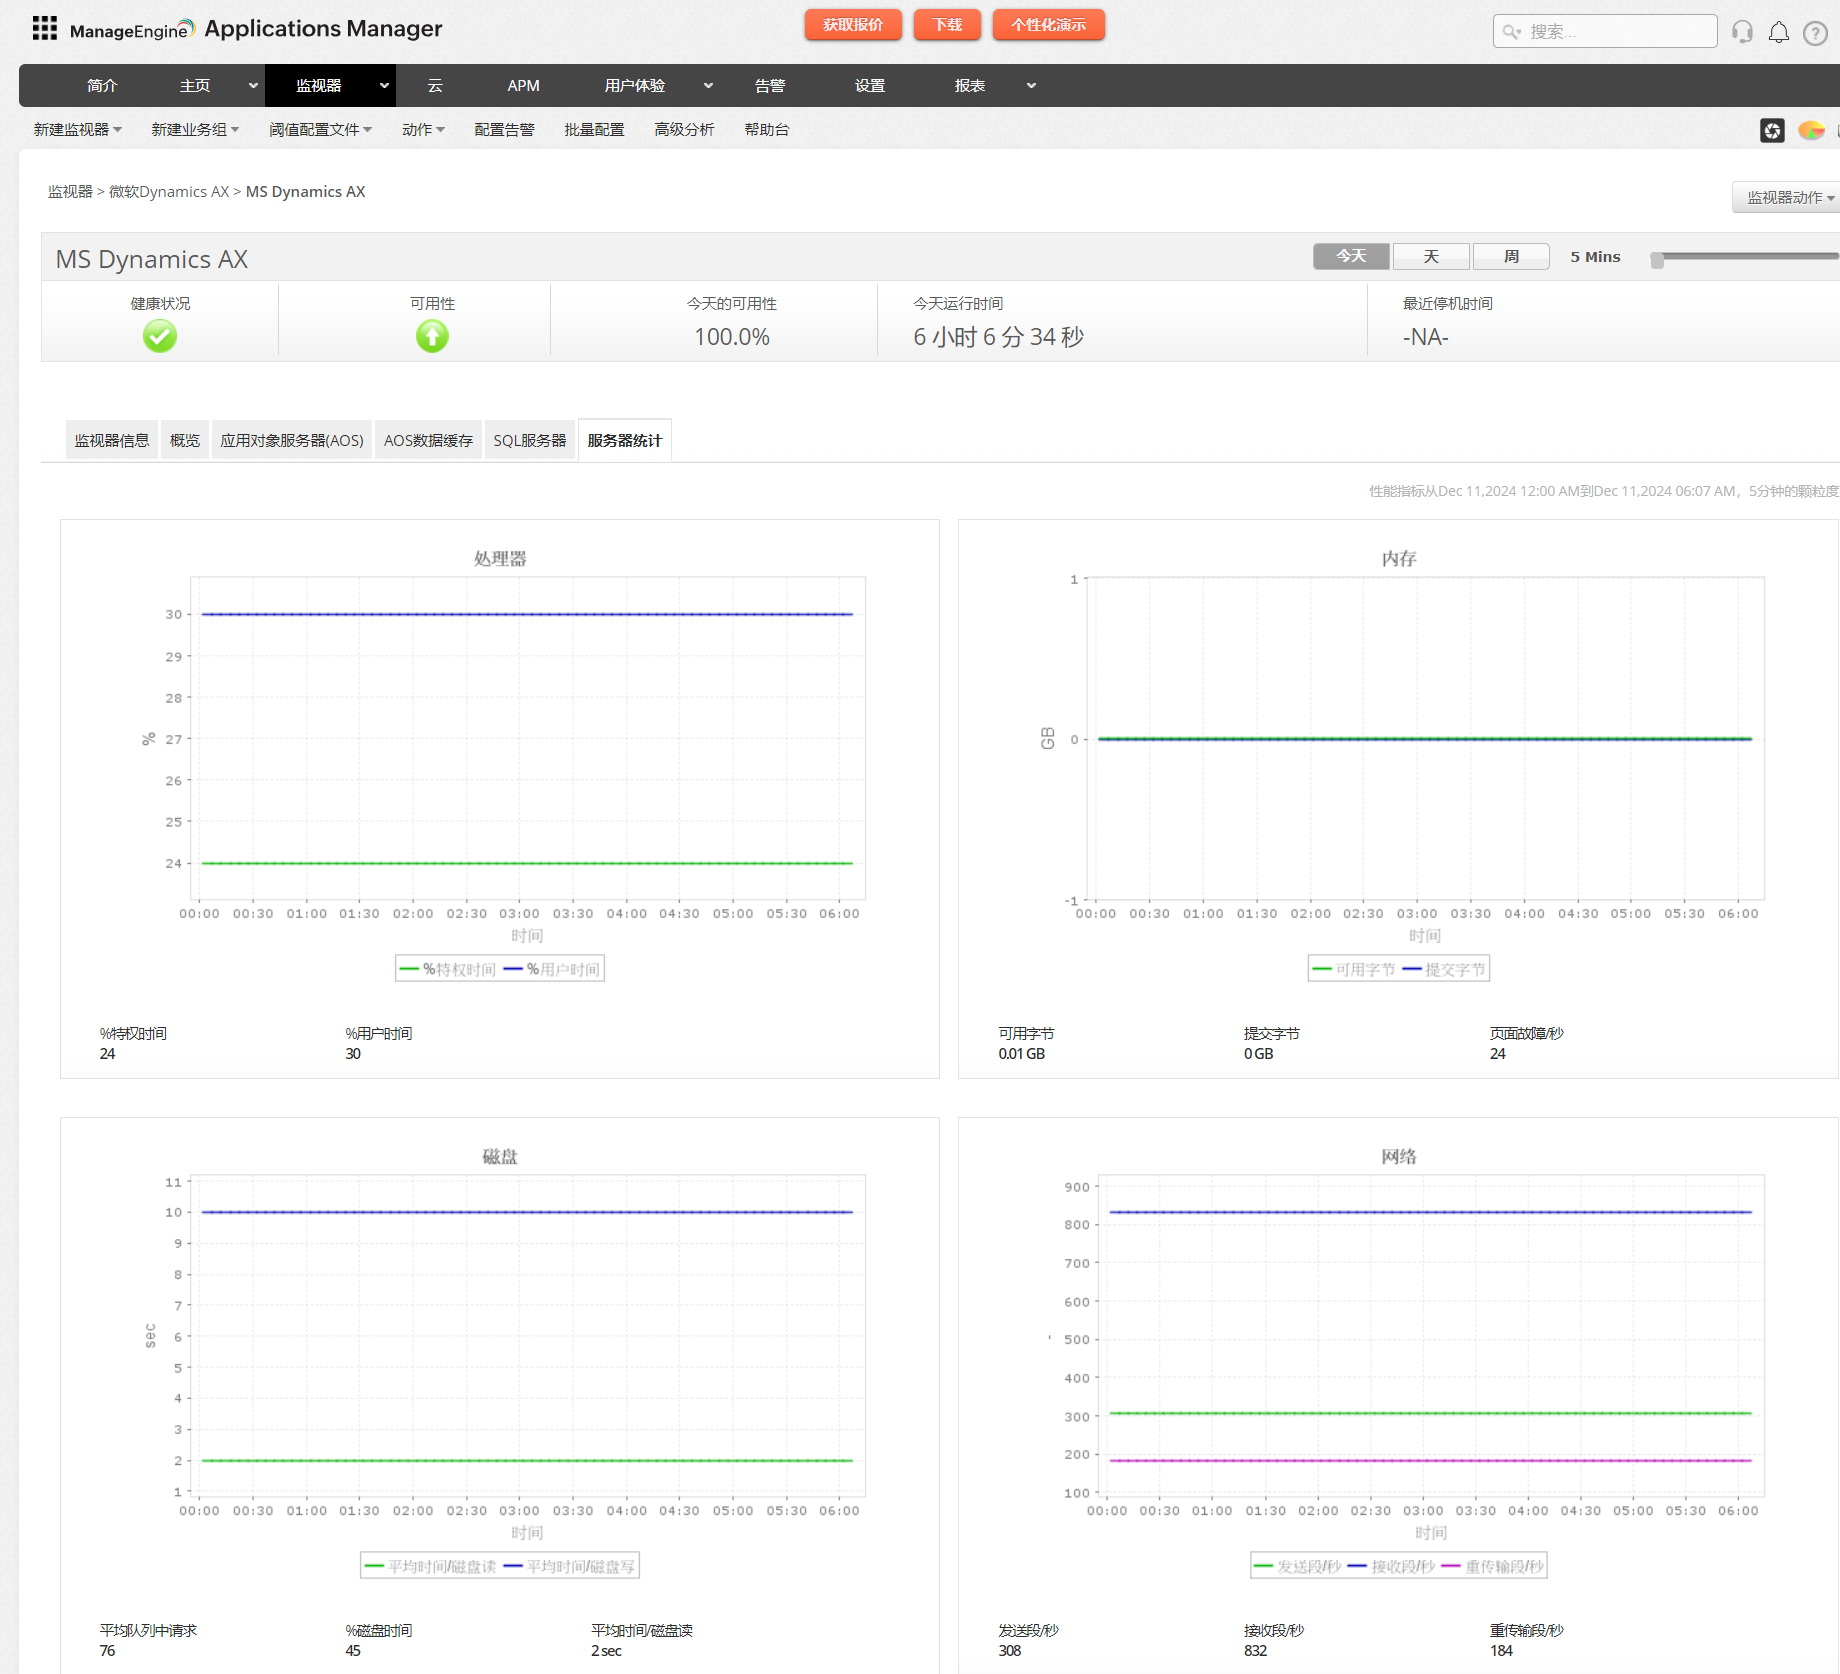
Task: Expand the 监视器 dropdown arrow
Action: 384,86
